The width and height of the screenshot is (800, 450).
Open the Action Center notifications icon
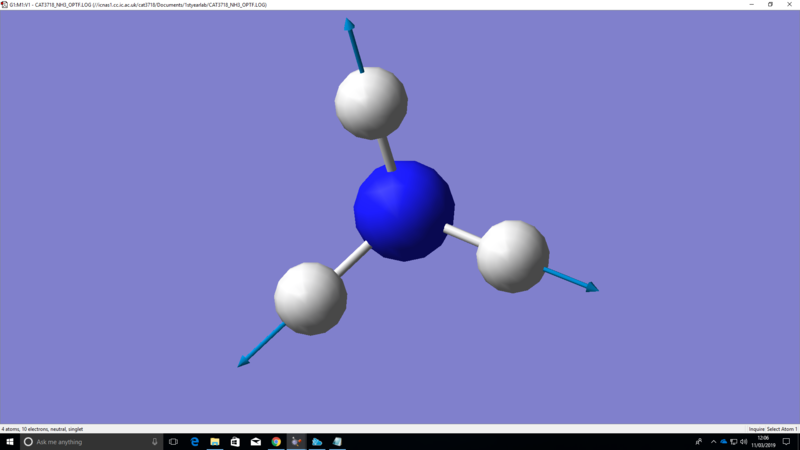[786, 442]
